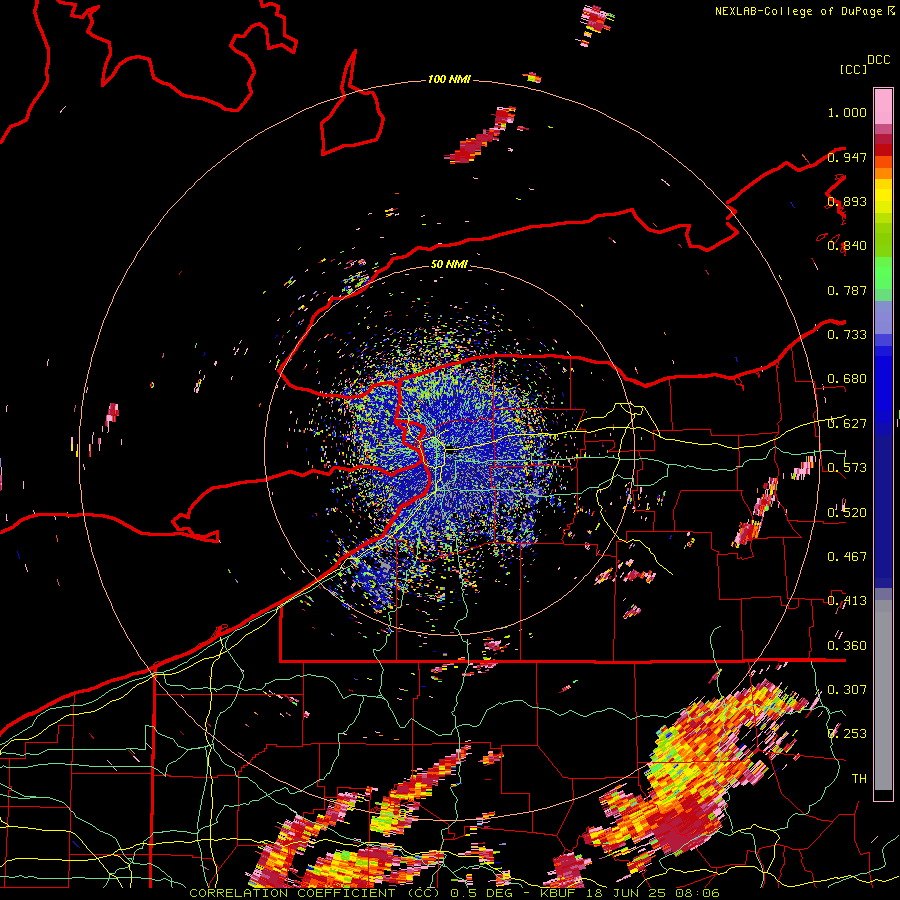
Task: Click the 0.307 scale value
Action: (847, 690)
